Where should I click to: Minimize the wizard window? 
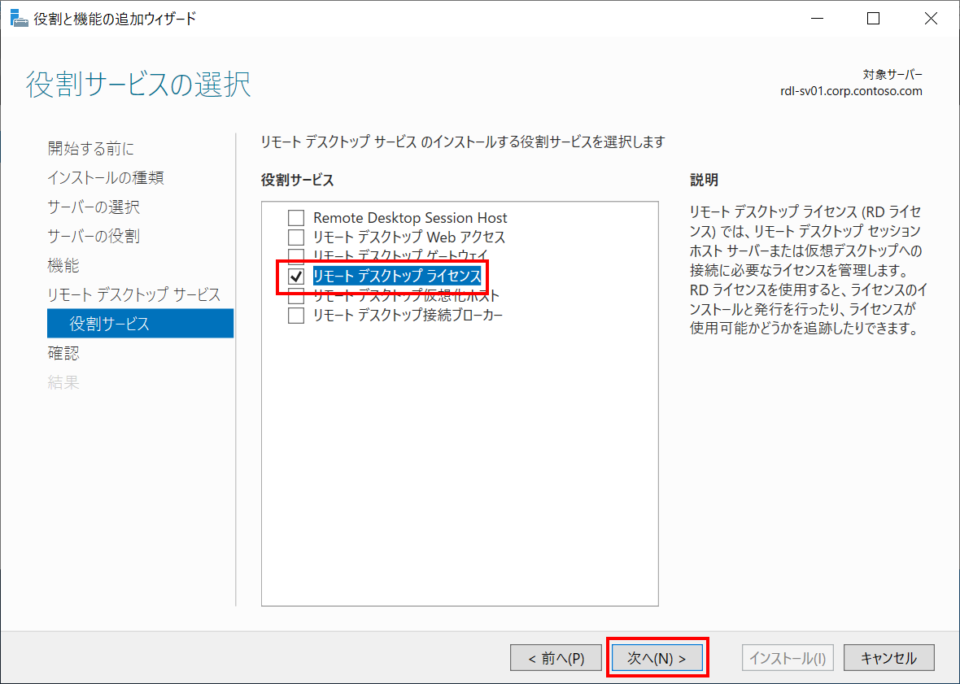[817, 18]
